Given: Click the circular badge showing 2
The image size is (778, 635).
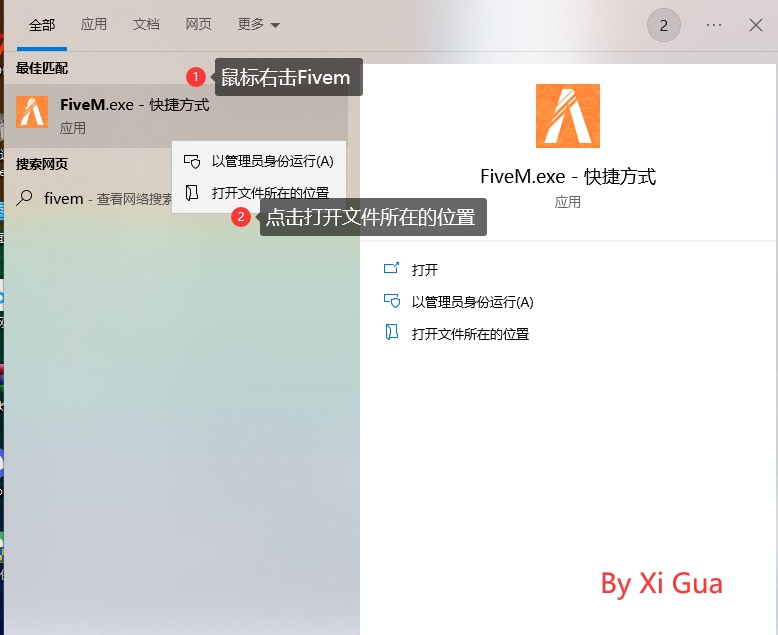Looking at the screenshot, I should (664, 25).
